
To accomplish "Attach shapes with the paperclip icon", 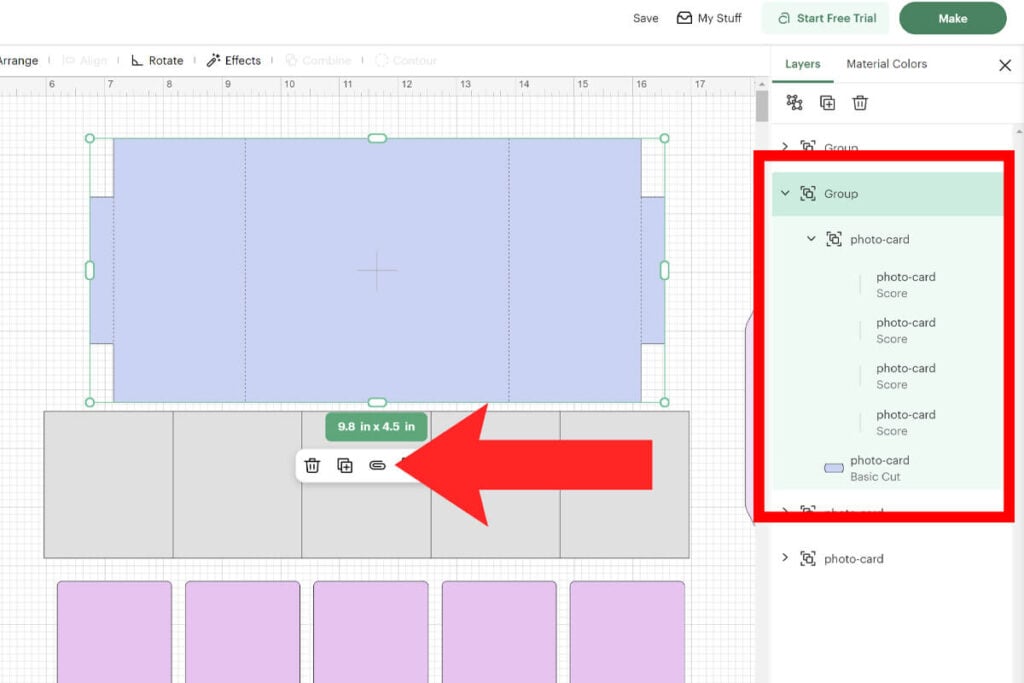I will click(378, 465).
